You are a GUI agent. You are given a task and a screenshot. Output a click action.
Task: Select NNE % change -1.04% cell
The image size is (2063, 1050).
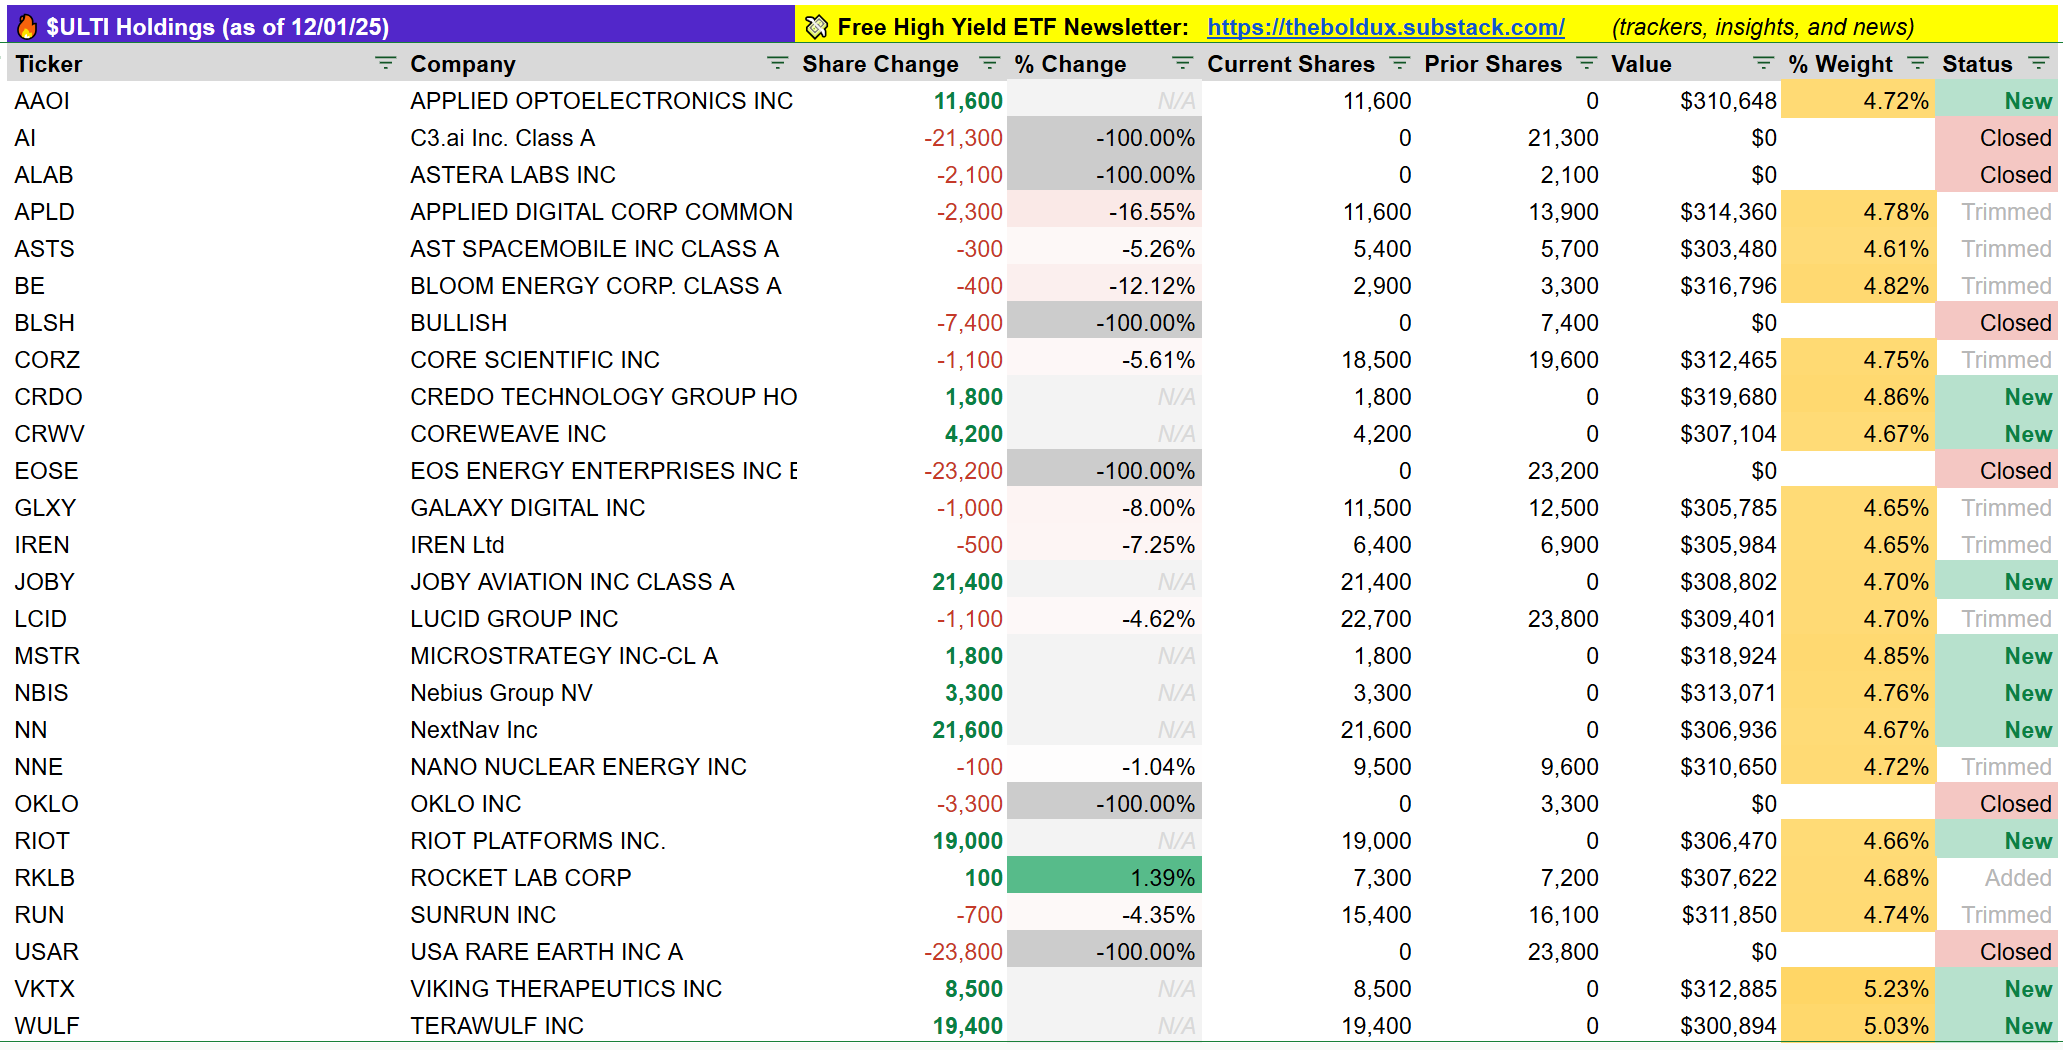tap(1104, 767)
